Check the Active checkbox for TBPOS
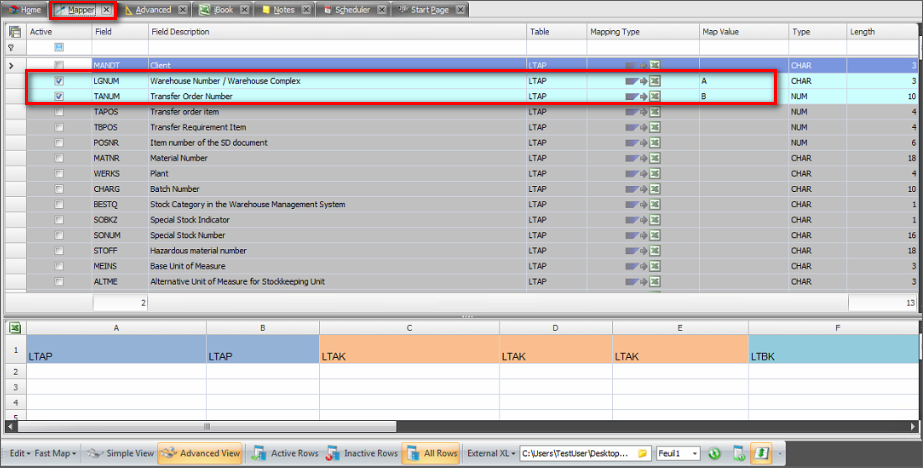This screenshot has height=468, width=923. click(59, 127)
